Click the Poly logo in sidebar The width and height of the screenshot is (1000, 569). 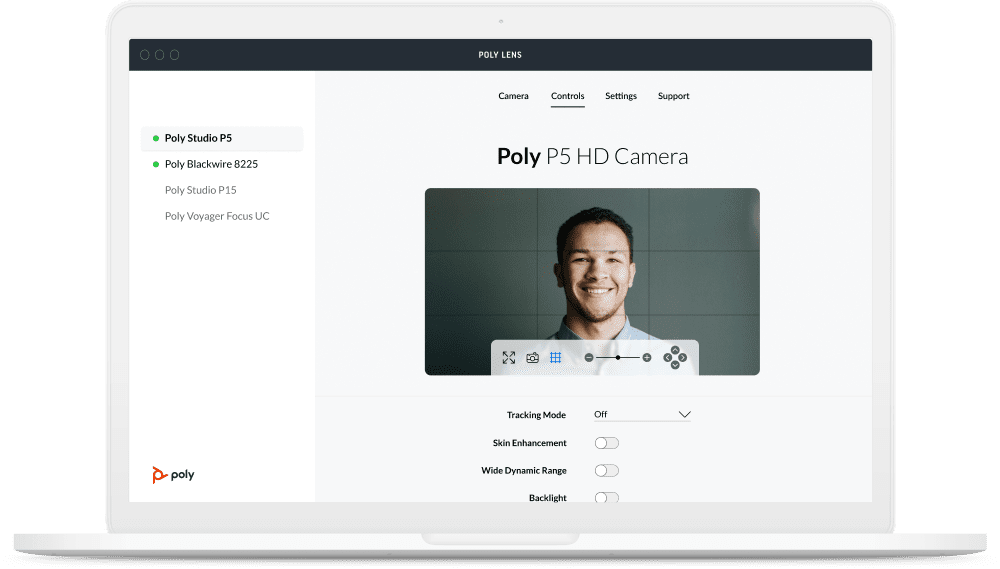pos(173,475)
